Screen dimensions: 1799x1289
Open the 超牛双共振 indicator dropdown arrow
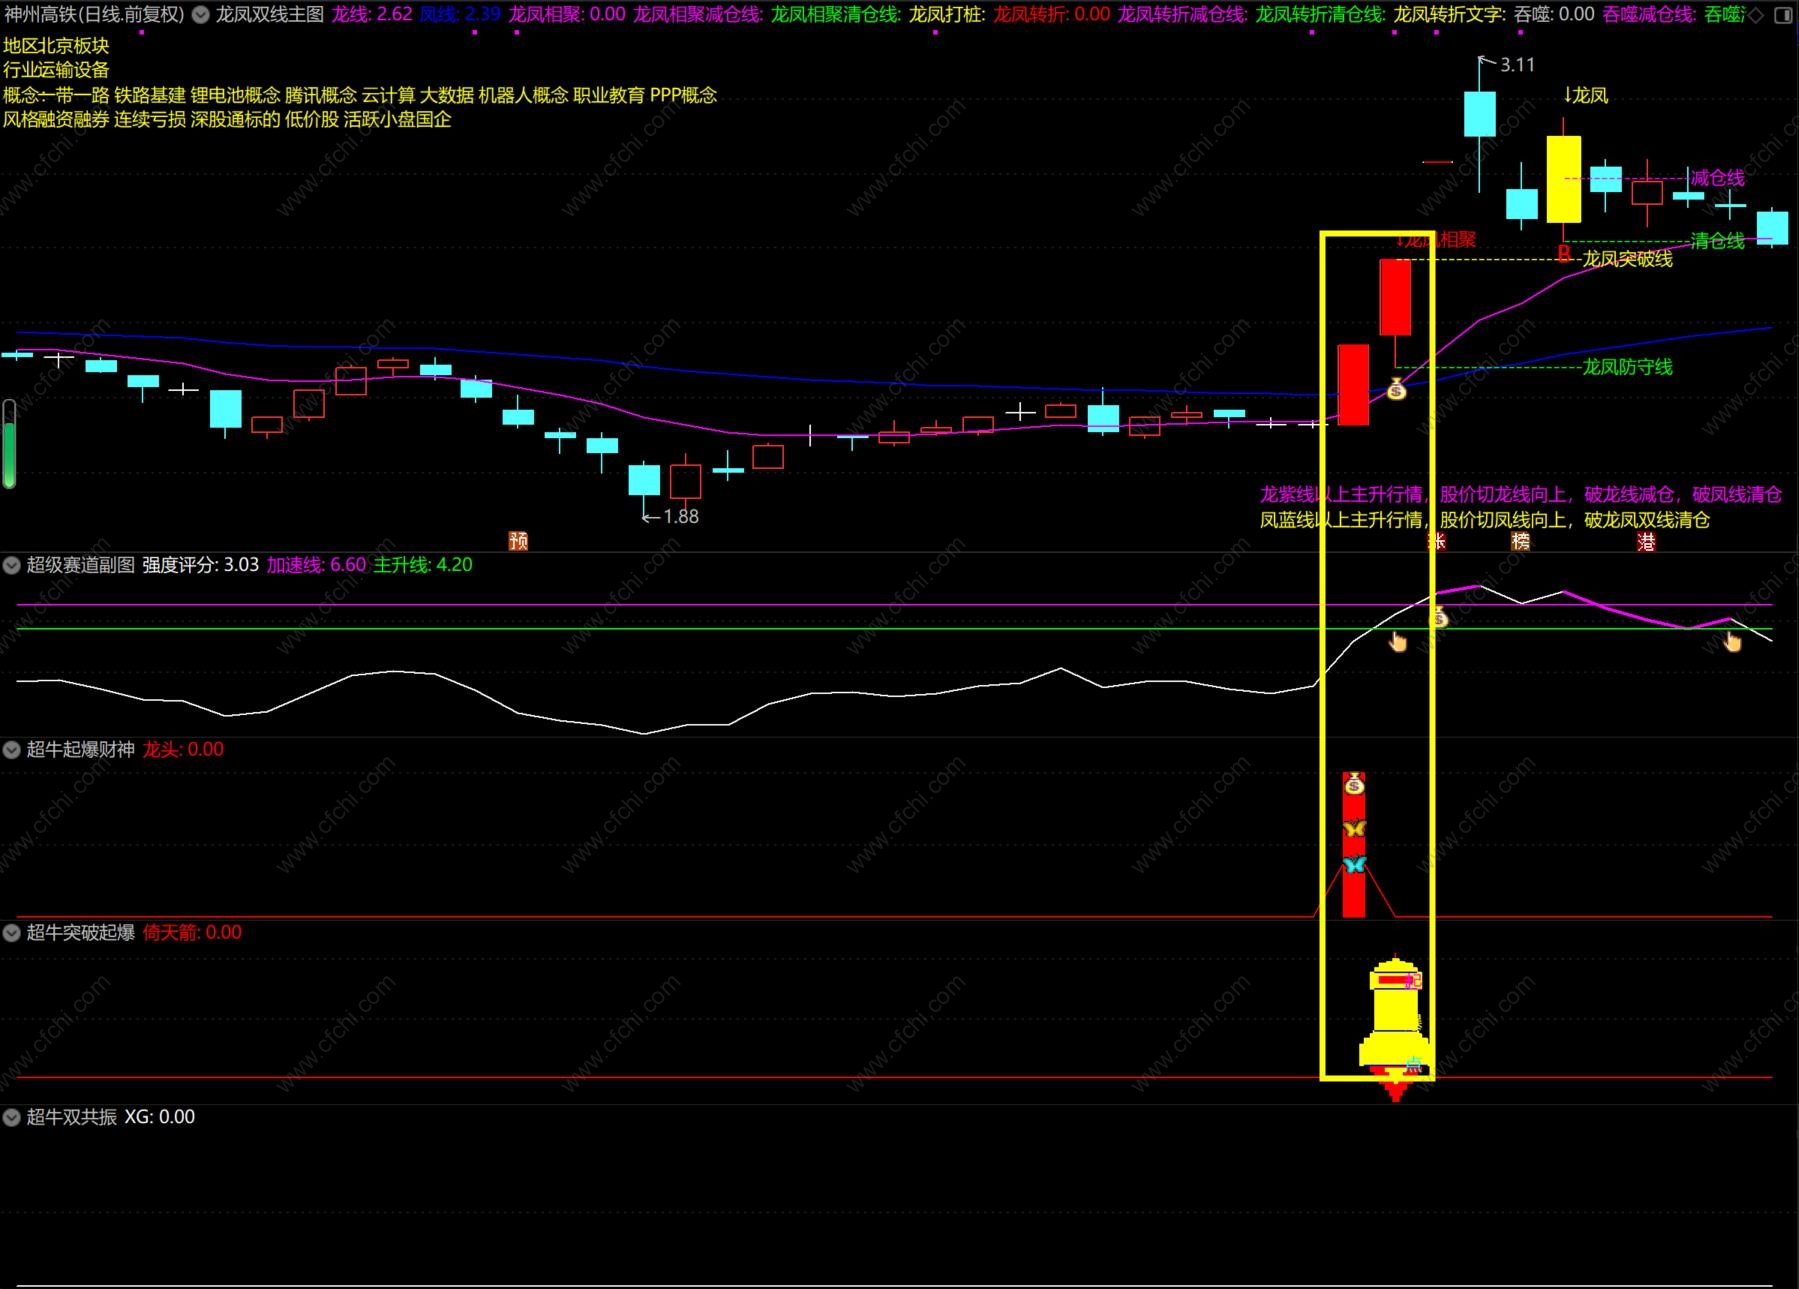[x=12, y=1117]
